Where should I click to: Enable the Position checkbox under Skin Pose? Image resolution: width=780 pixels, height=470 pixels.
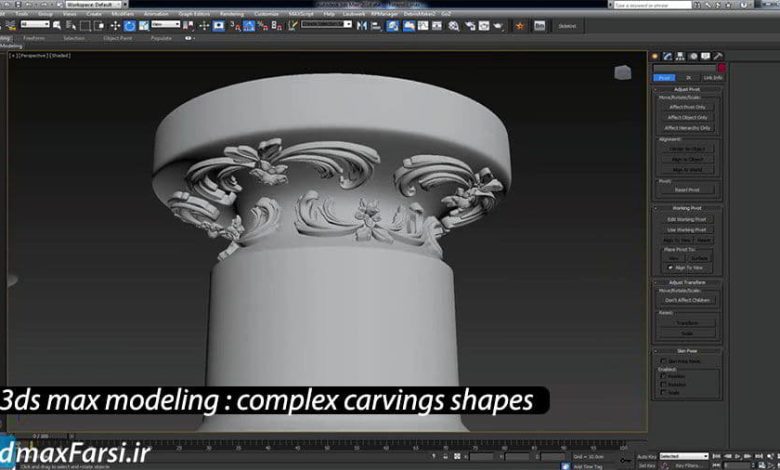pos(661,376)
